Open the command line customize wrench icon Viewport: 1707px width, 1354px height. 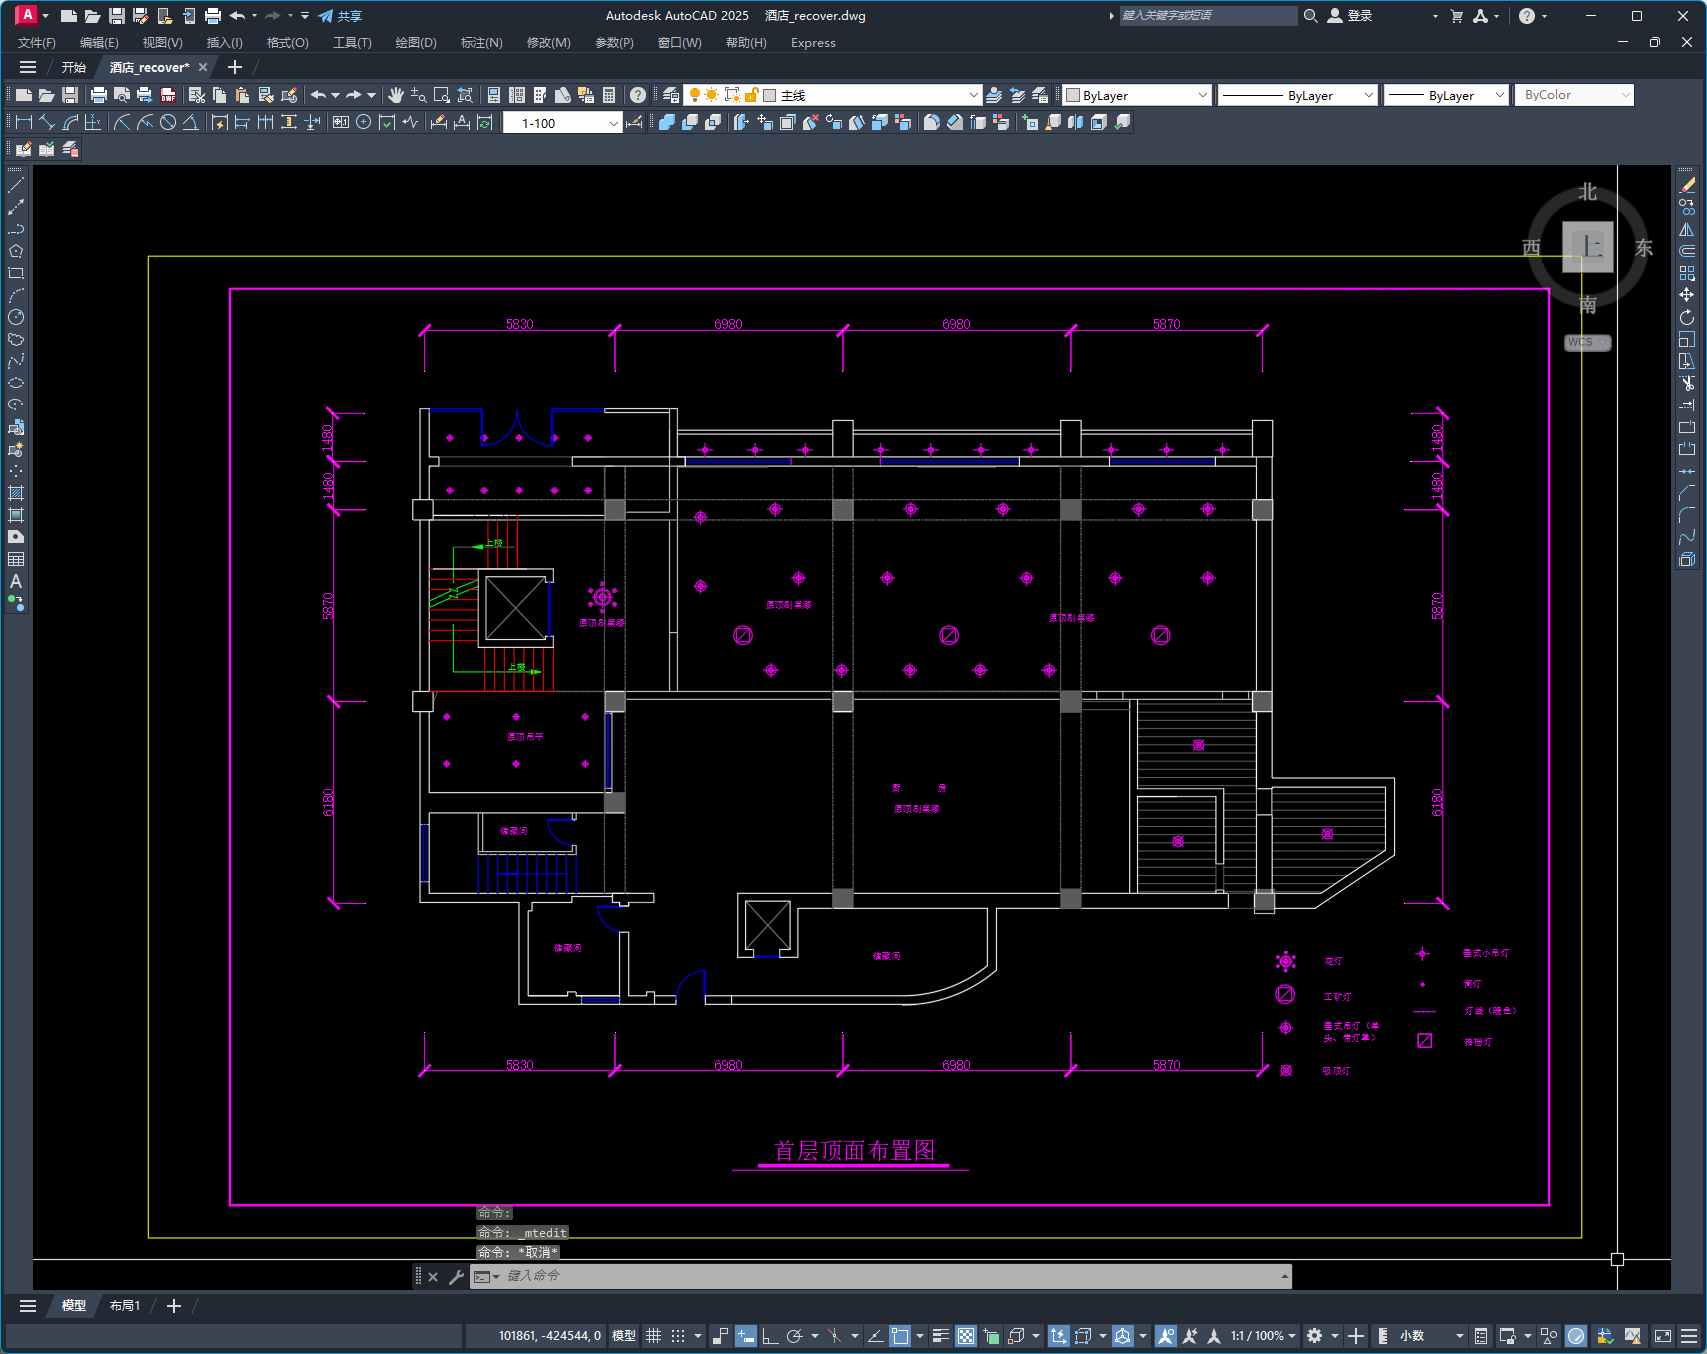point(456,1276)
